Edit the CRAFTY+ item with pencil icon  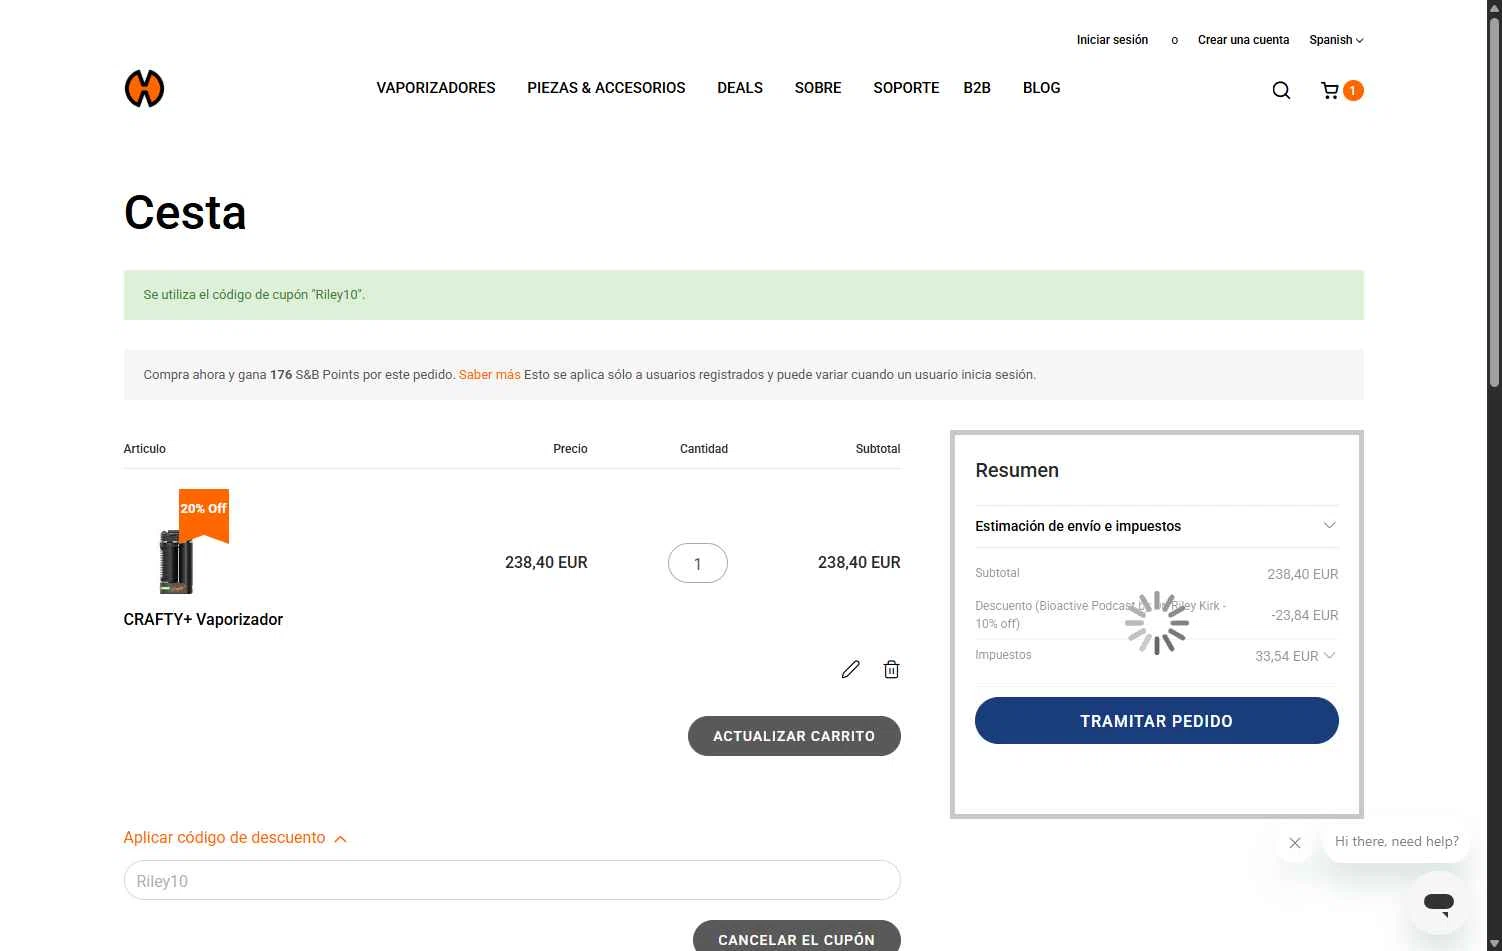(x=850, y=669)
